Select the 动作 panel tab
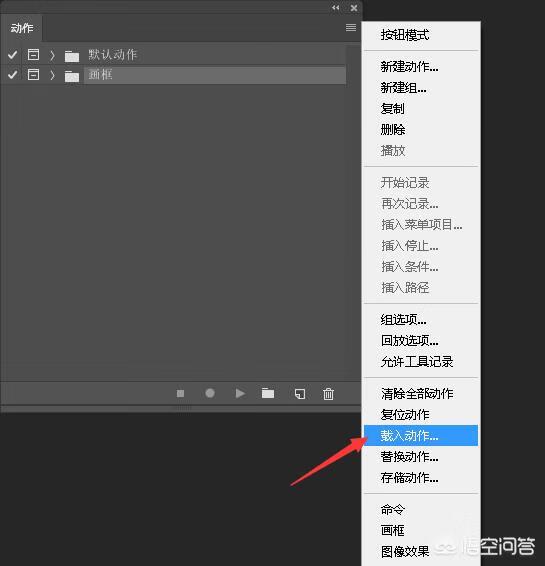Screen dimensions: 545x566 tap(22, 28)
